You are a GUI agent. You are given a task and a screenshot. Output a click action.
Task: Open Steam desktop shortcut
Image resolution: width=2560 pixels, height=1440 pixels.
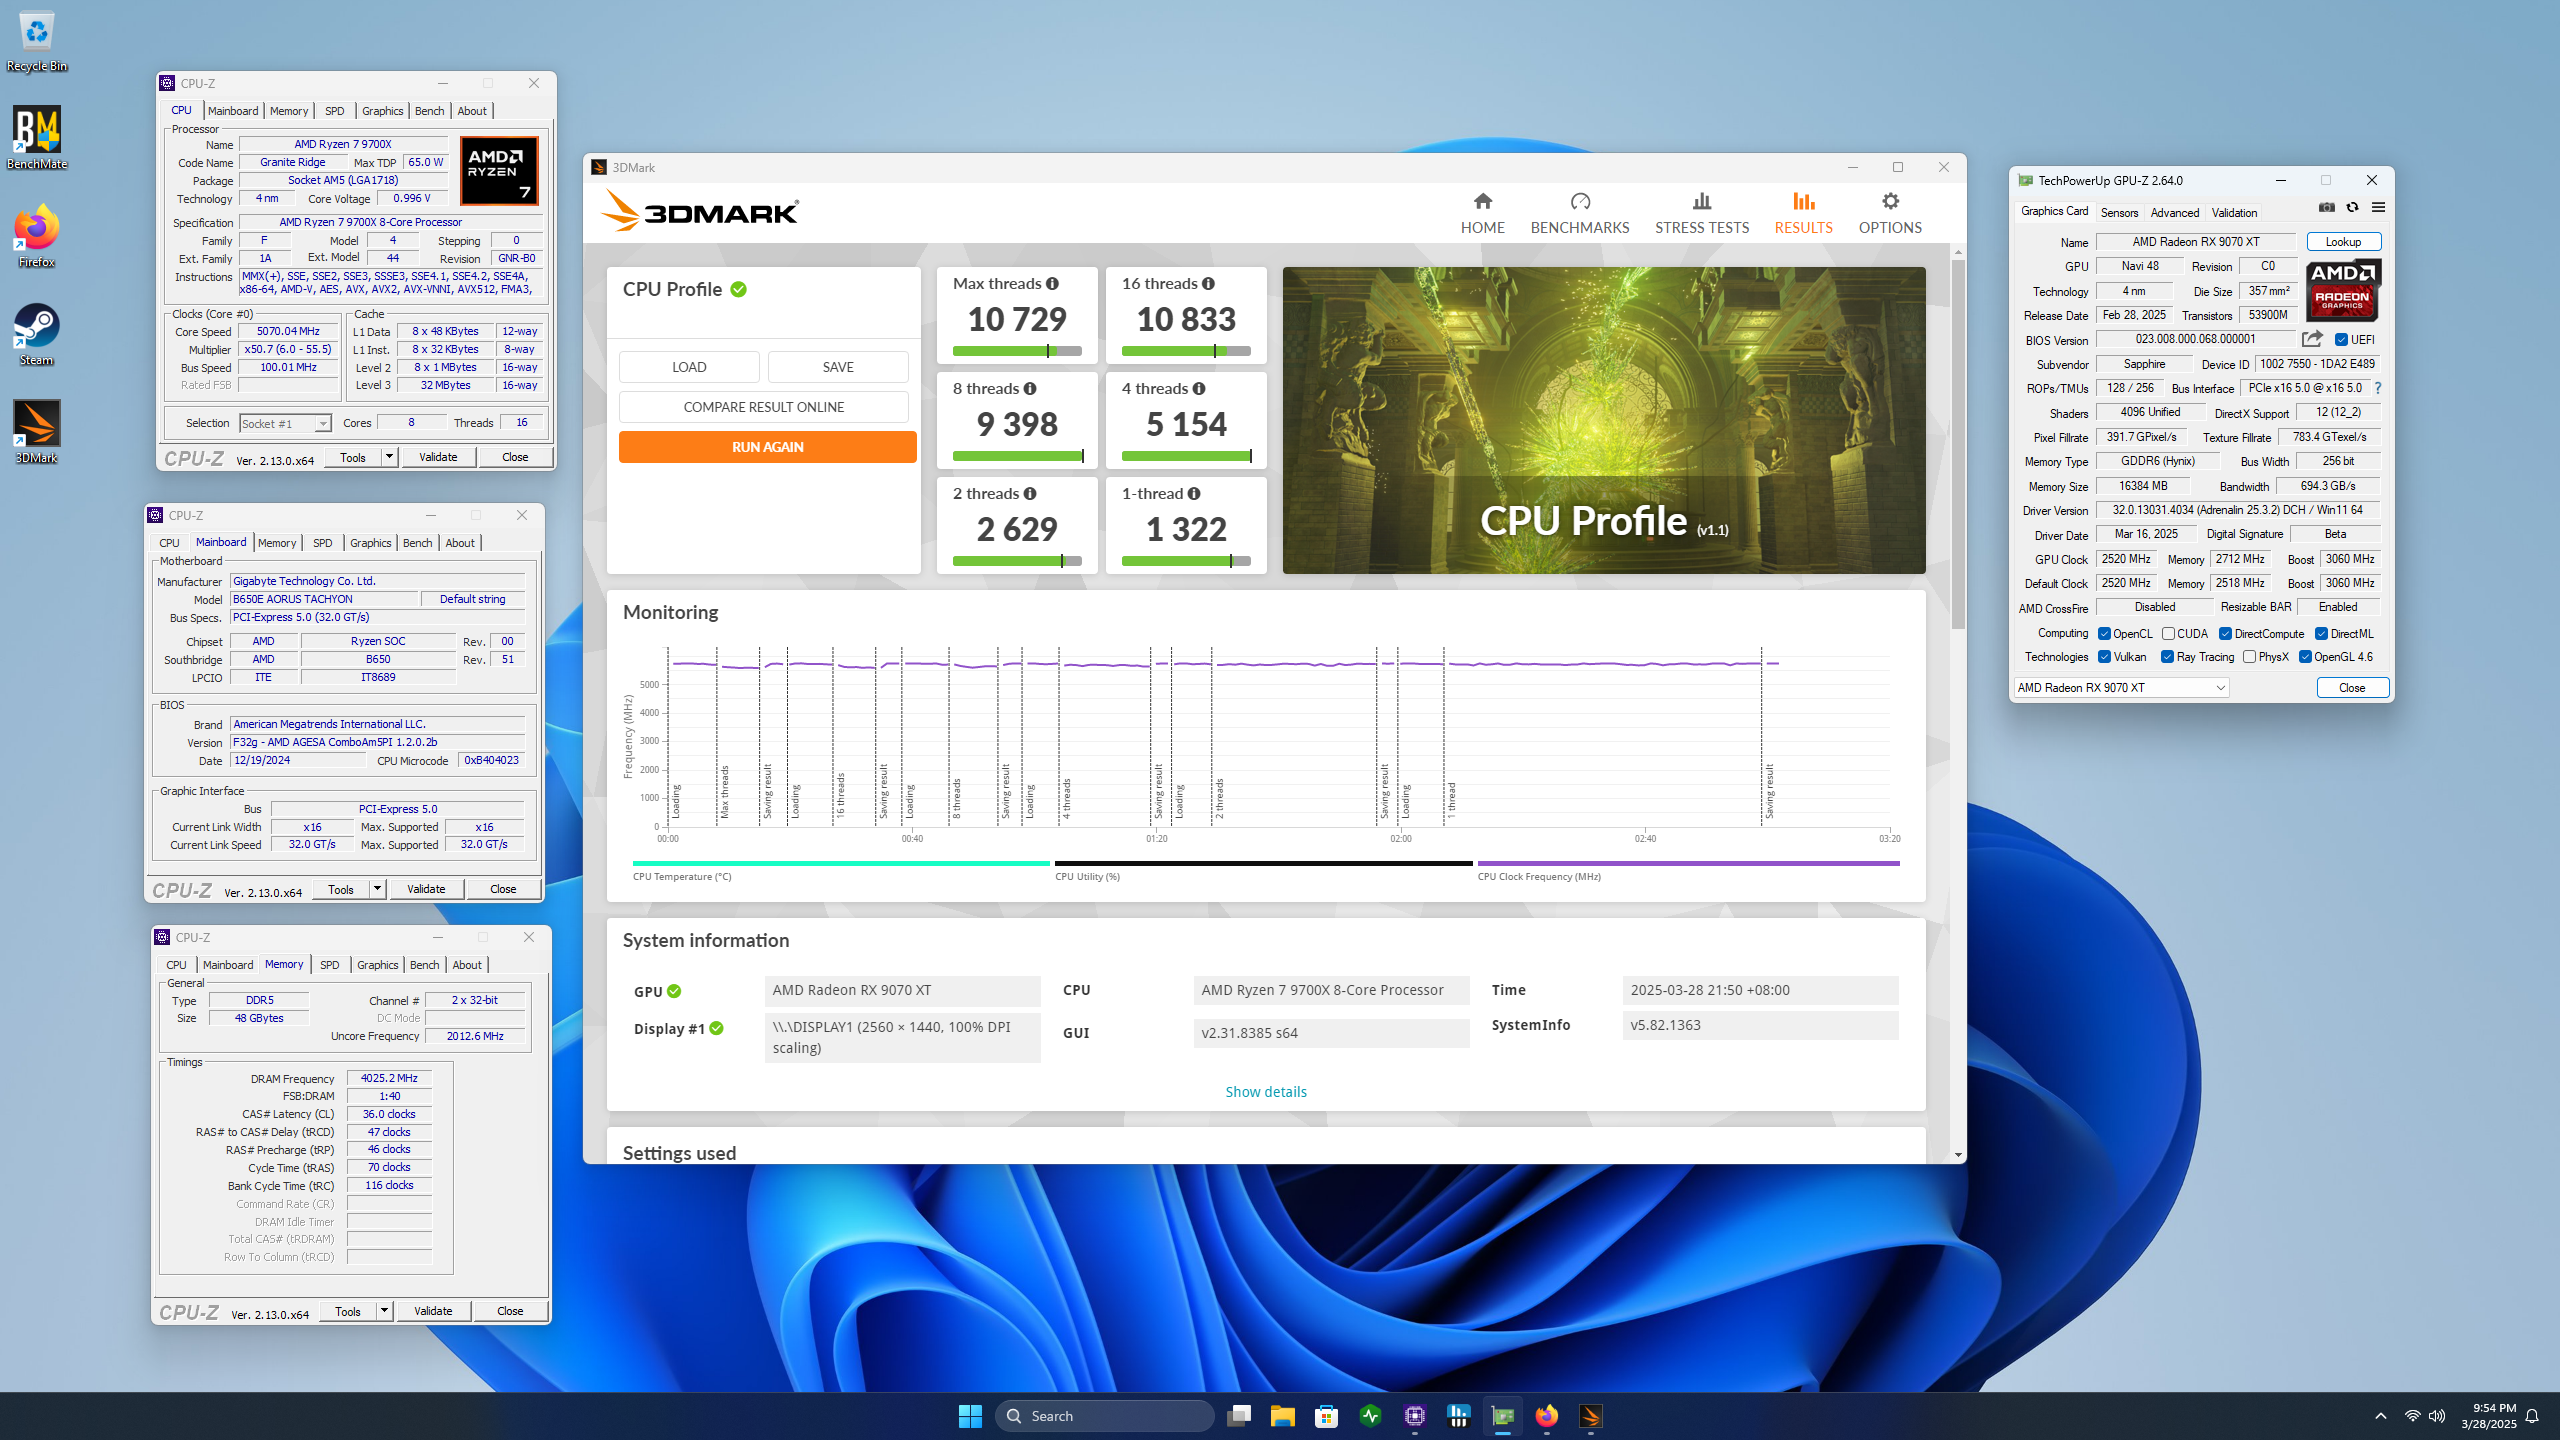point(37,334)
